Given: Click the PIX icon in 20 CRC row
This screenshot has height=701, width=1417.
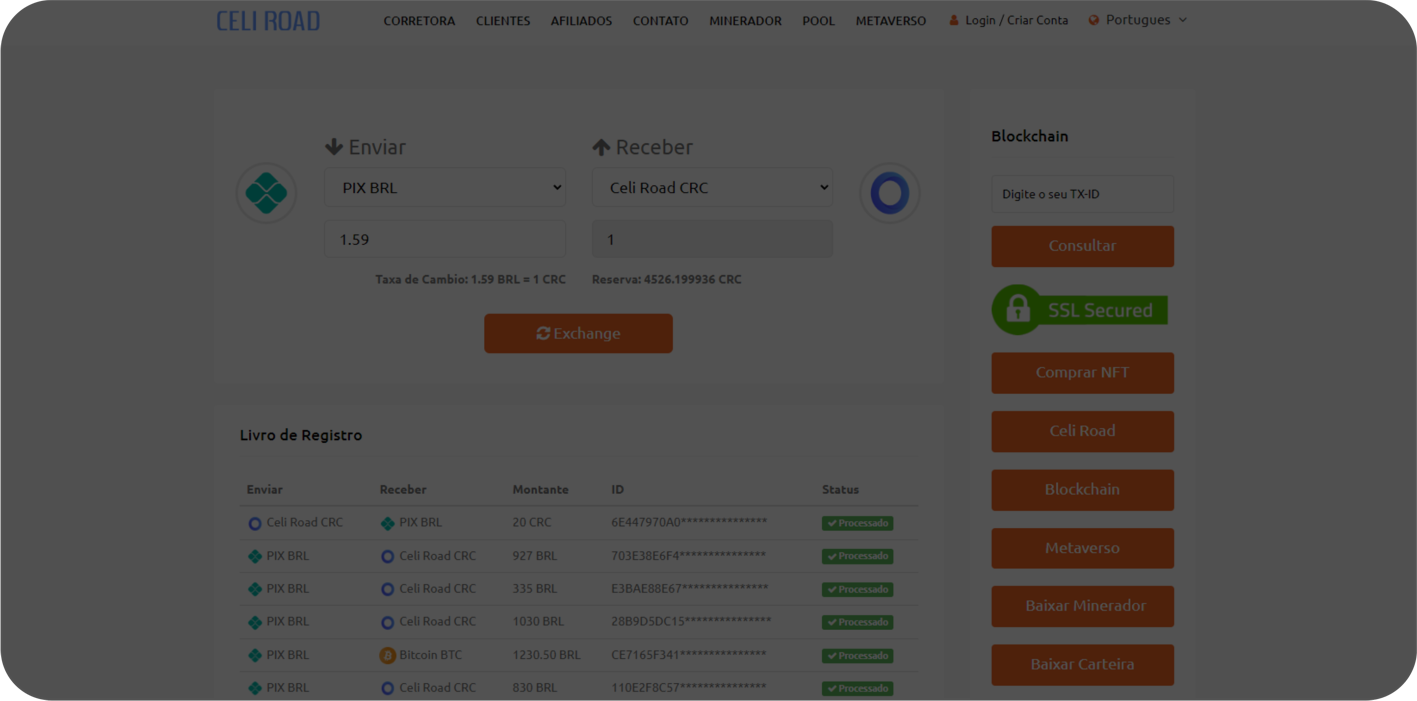Looking at the screenshot, I should coord(388,523).
